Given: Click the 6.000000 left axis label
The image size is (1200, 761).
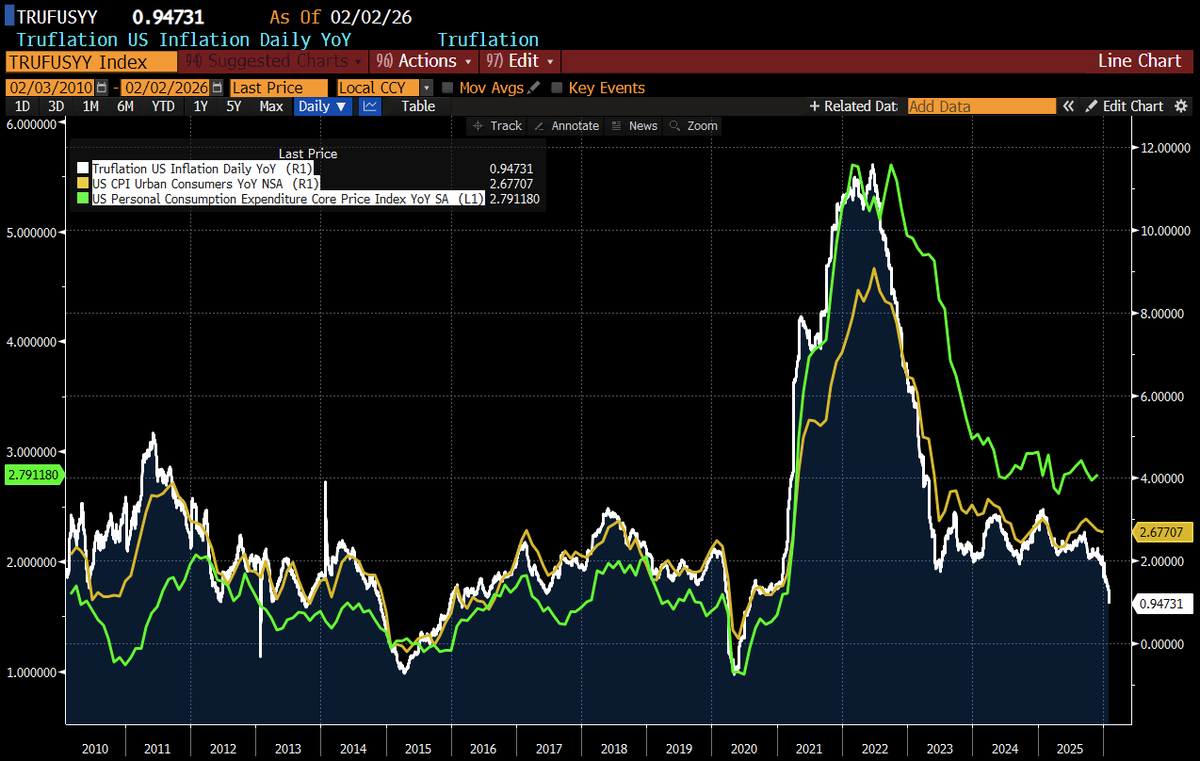Looking at the screenshot, I should pyautogui.click(x=33, y=124).
